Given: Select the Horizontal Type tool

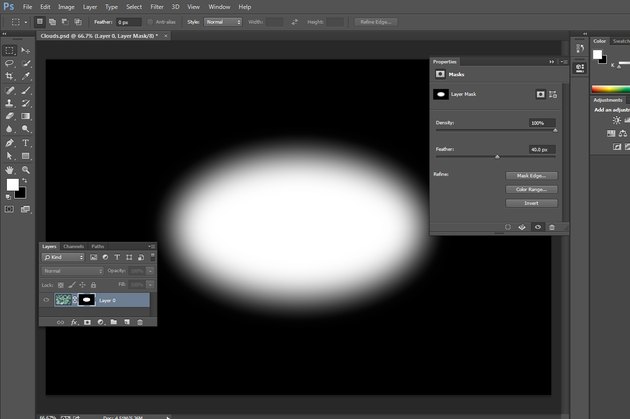Looking at the screenshot, I should (26, 143).
